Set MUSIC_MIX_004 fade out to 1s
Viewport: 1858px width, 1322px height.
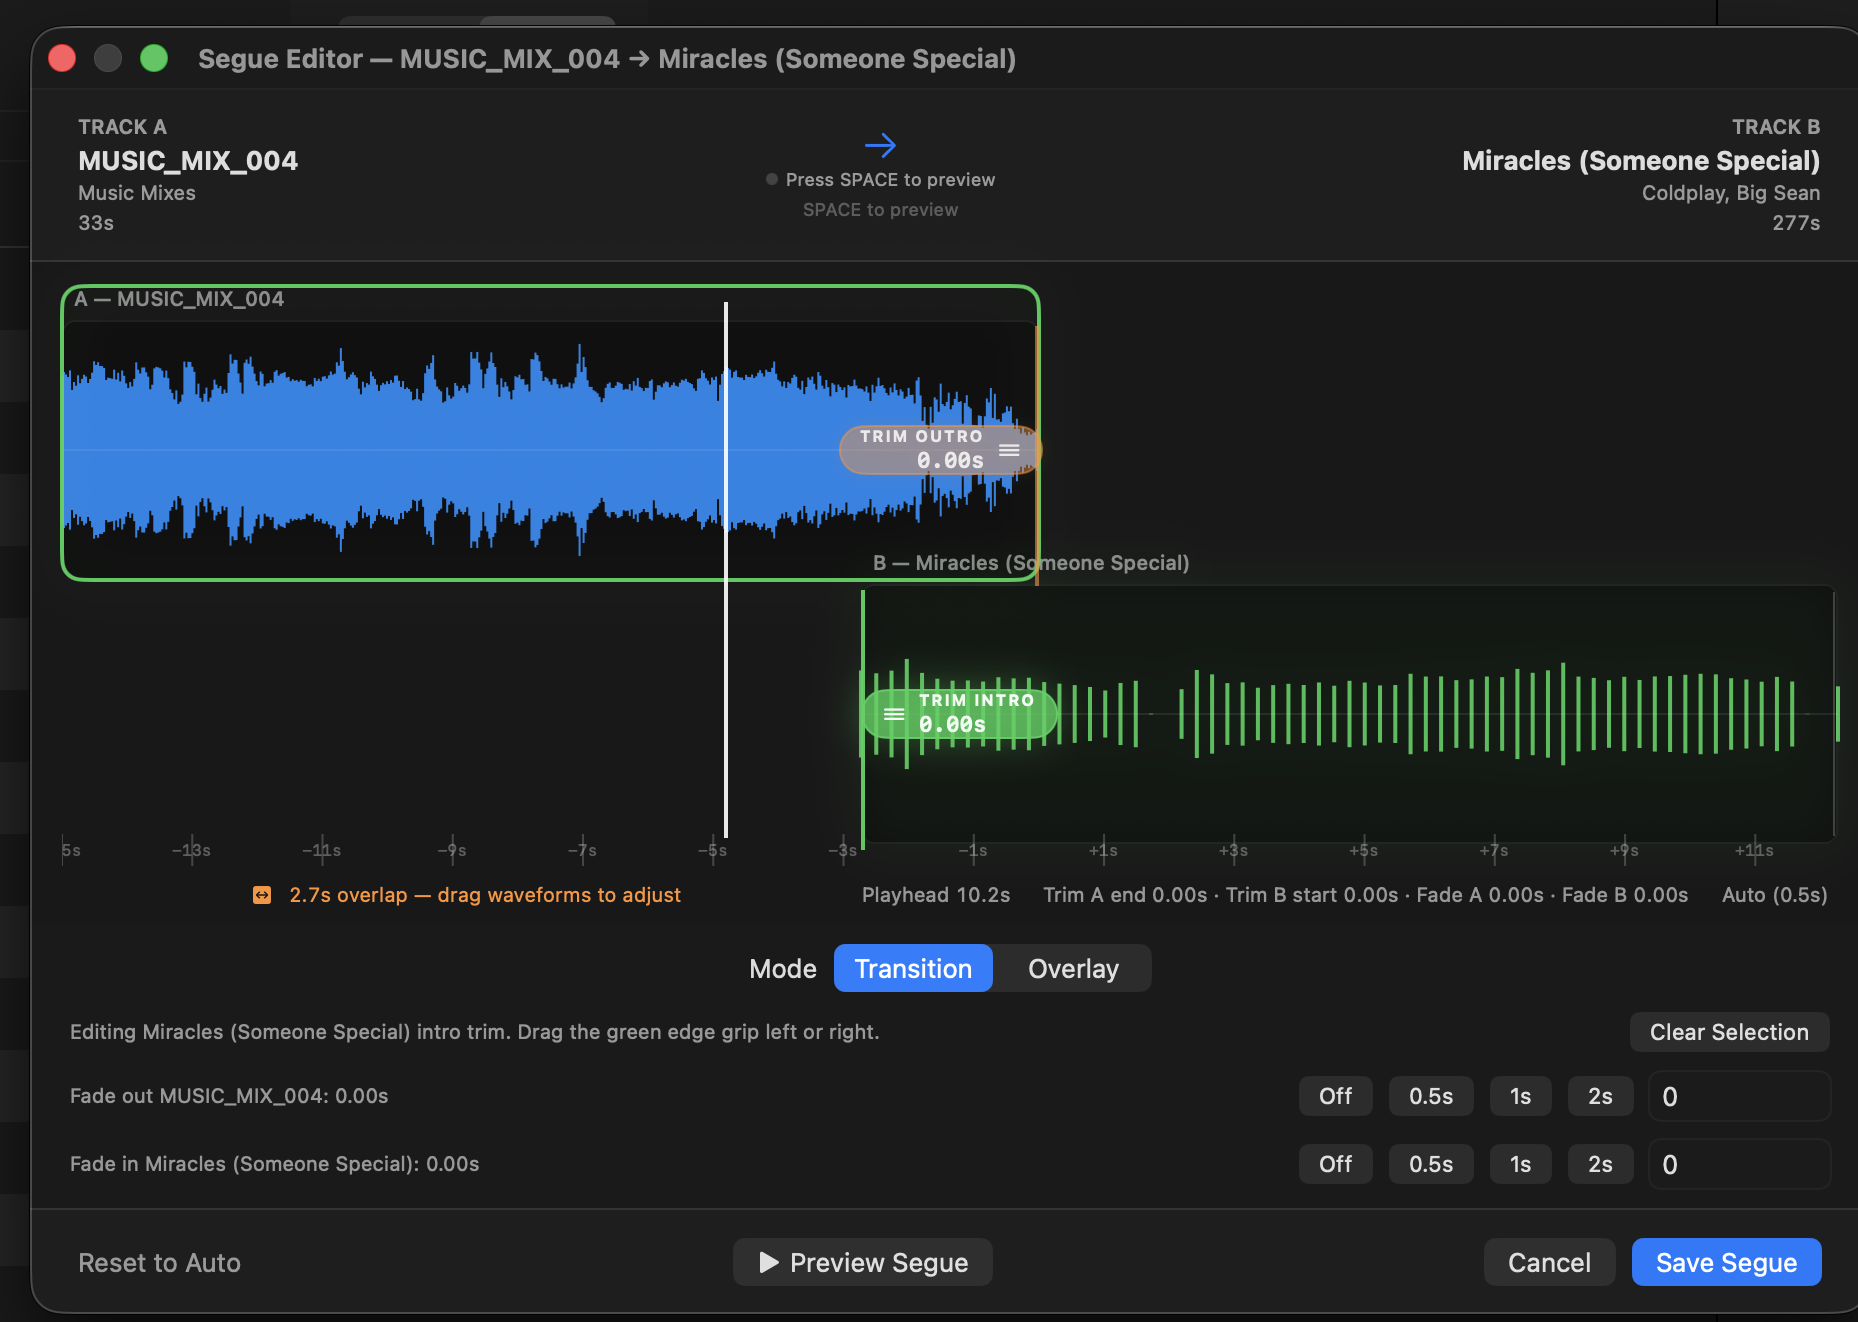[x=1520, y=1096]
